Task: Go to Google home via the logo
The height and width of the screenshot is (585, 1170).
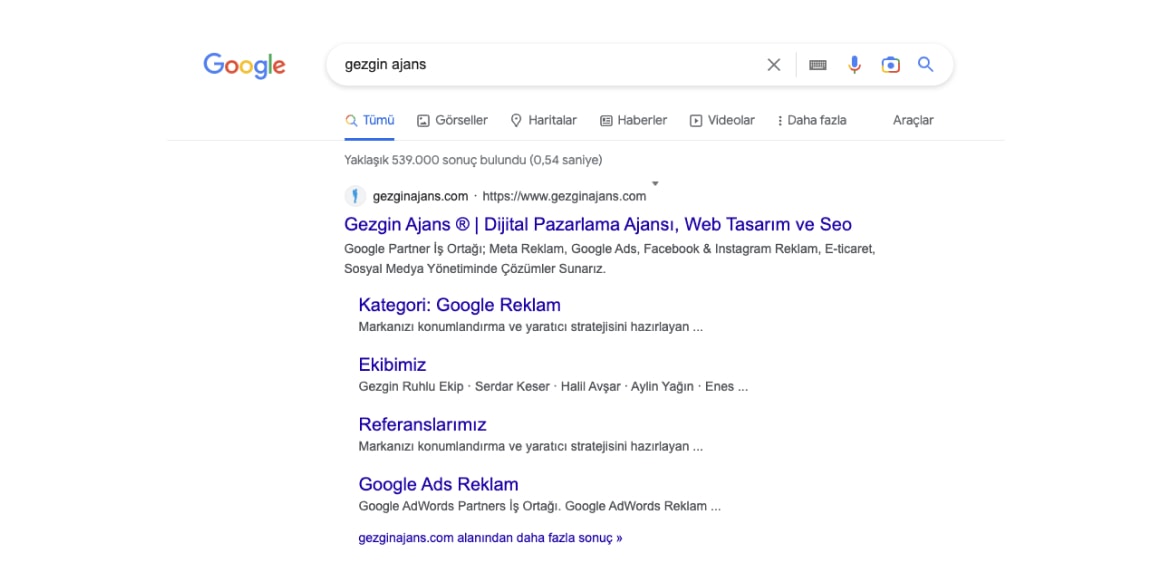Action: [x=244, y=66]
